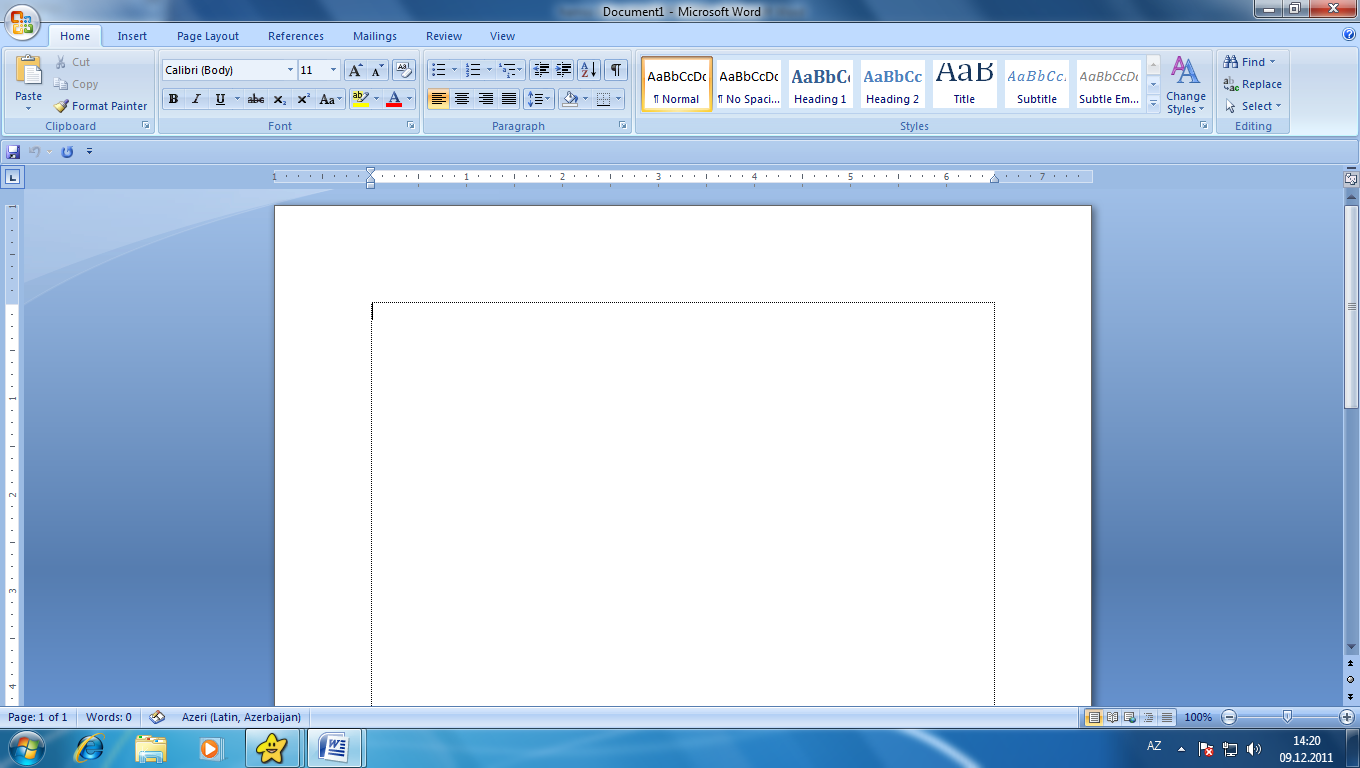Click Grow Font button

(356, 70)
